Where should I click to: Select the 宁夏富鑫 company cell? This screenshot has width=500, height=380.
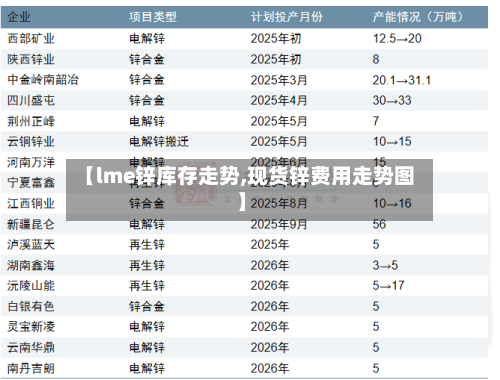(31, 183)
